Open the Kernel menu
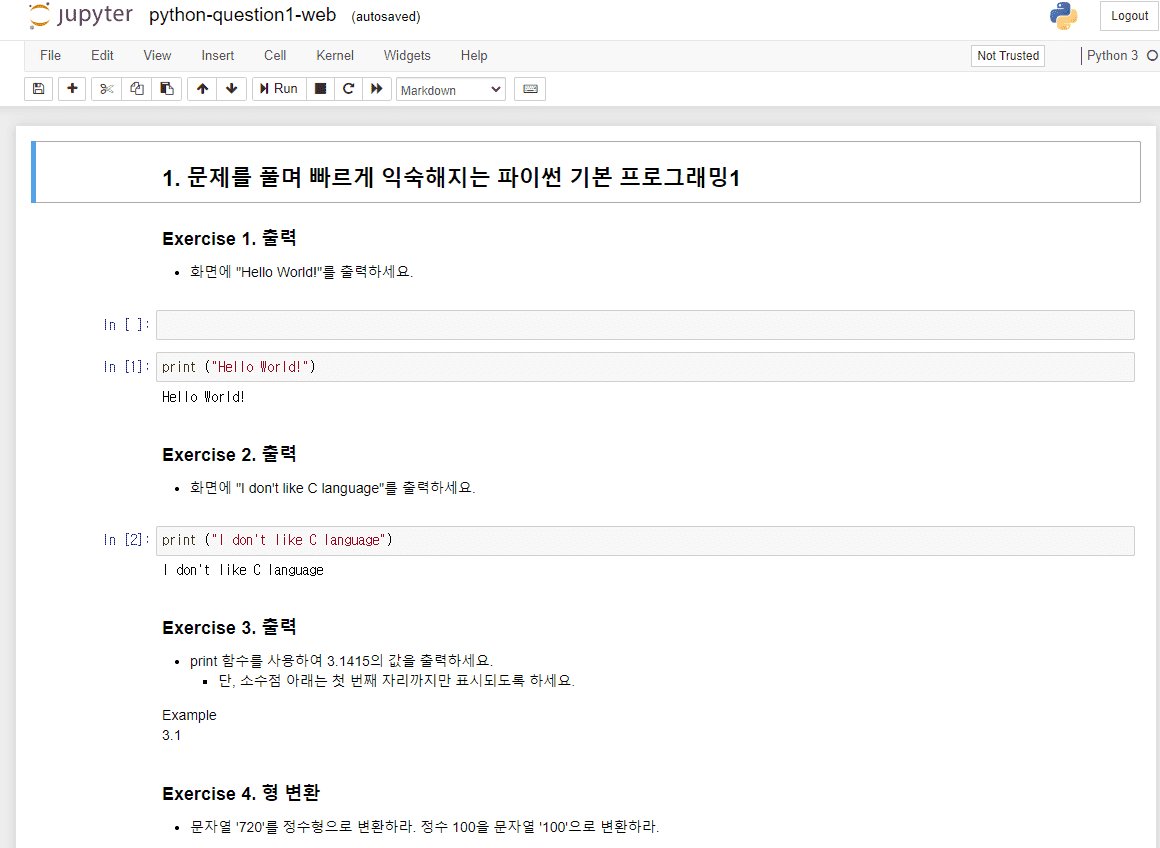 pos(334,55)
